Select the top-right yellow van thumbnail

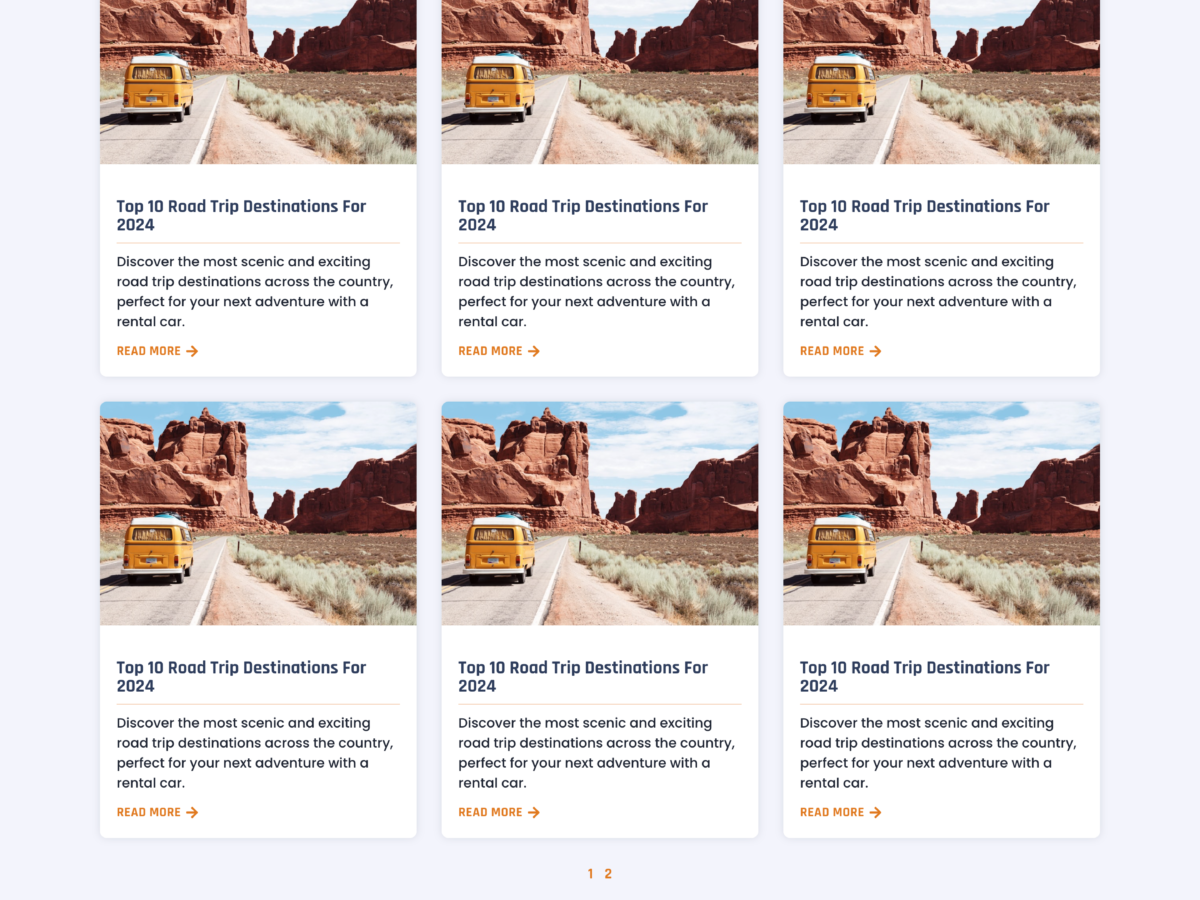coord(941,80)
